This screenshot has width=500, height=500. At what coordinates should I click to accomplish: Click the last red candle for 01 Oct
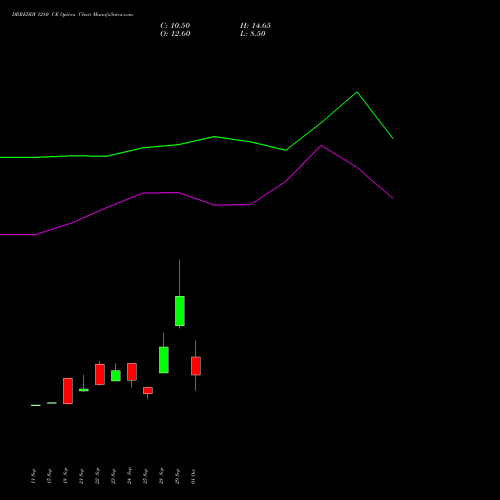click(x=196, y=366)
